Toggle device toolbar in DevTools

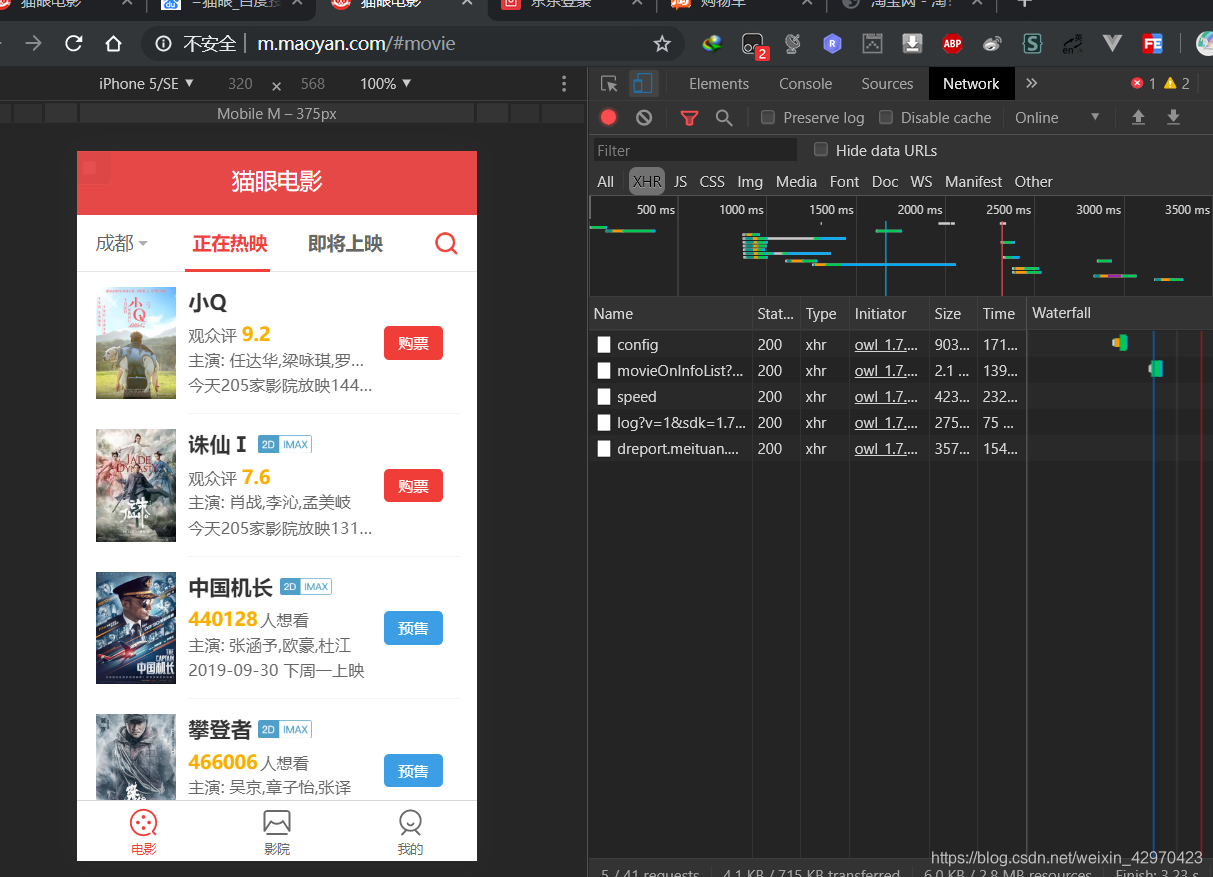642,84
